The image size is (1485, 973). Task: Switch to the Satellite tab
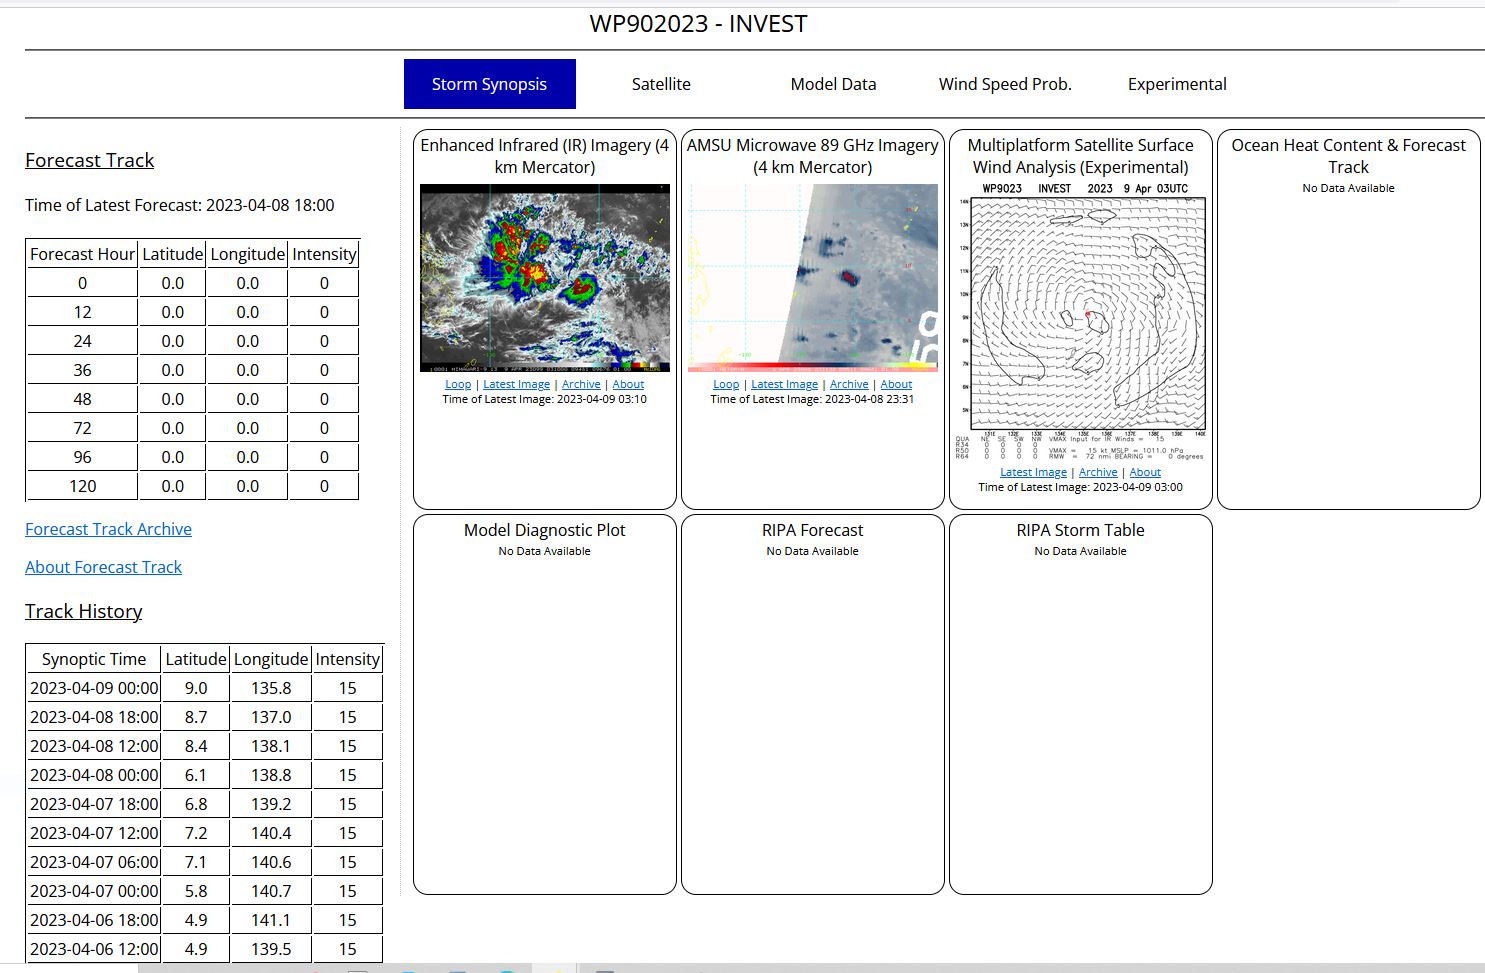[661, 84]
